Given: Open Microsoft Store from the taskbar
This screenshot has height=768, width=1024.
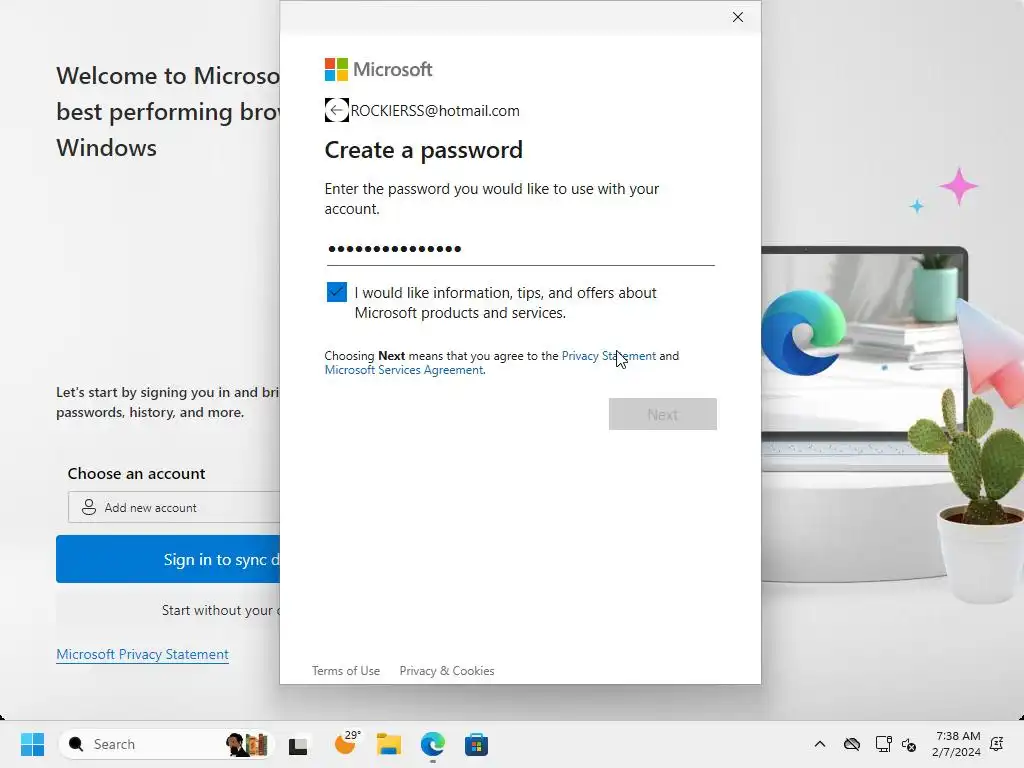Looking at the screenshot, I should tap(476, 744).
